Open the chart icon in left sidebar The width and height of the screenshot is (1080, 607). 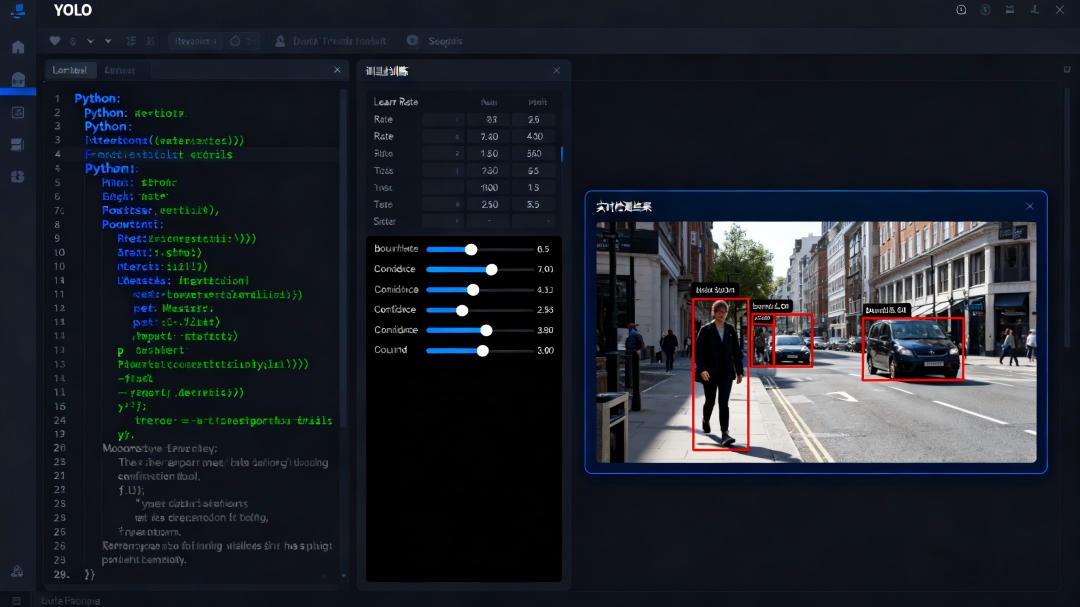tap(18, 112)
